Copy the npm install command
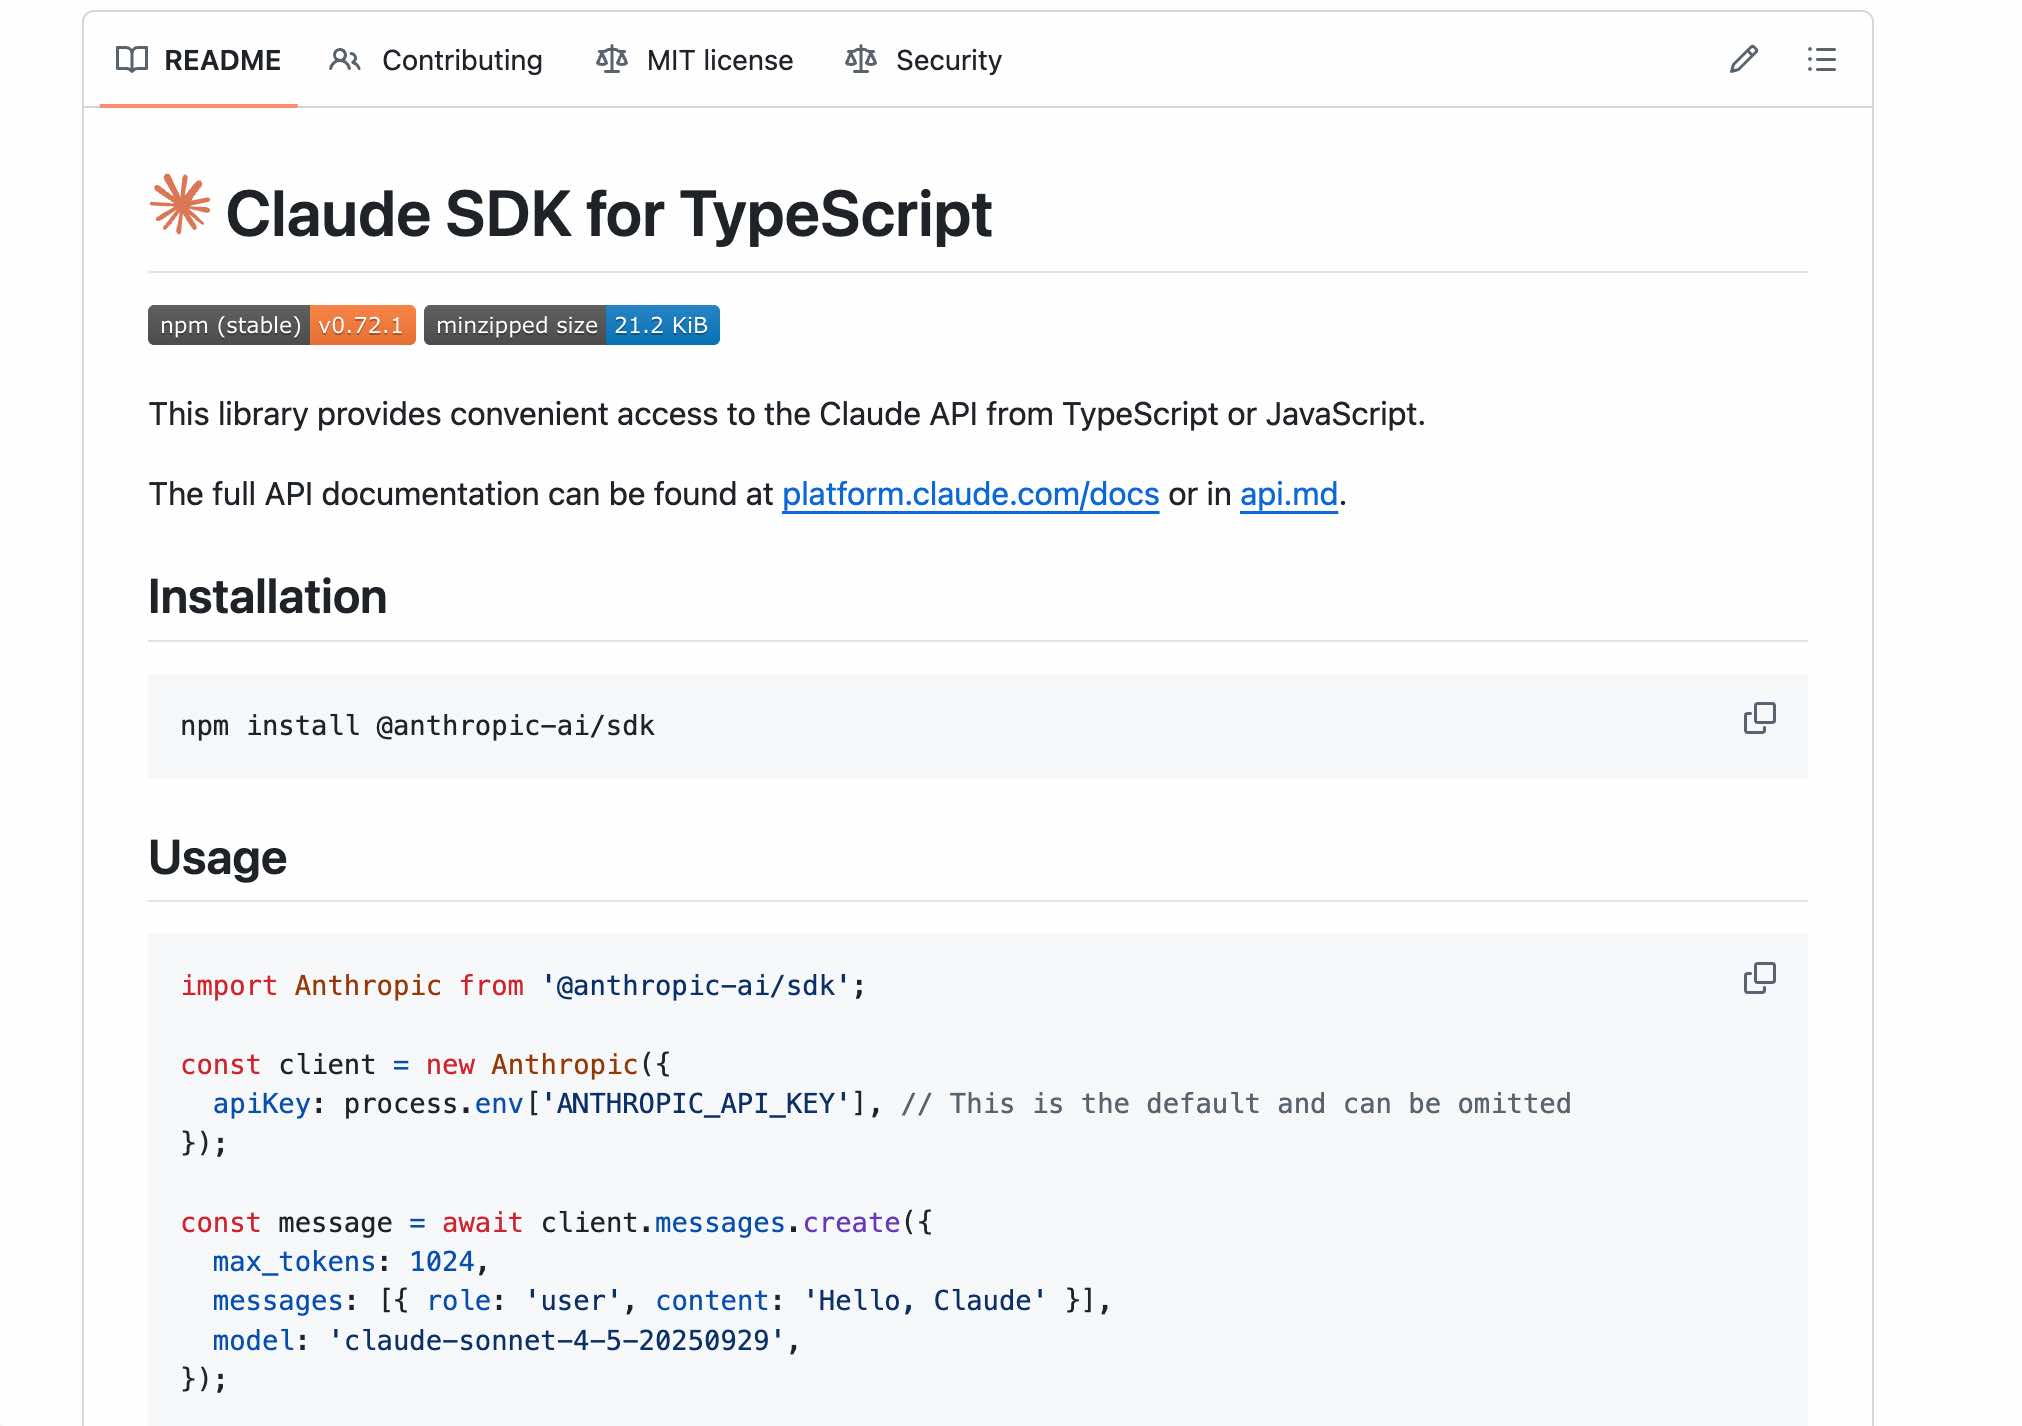This screenshot has width=2022, height=1426. coord(1759,718)
